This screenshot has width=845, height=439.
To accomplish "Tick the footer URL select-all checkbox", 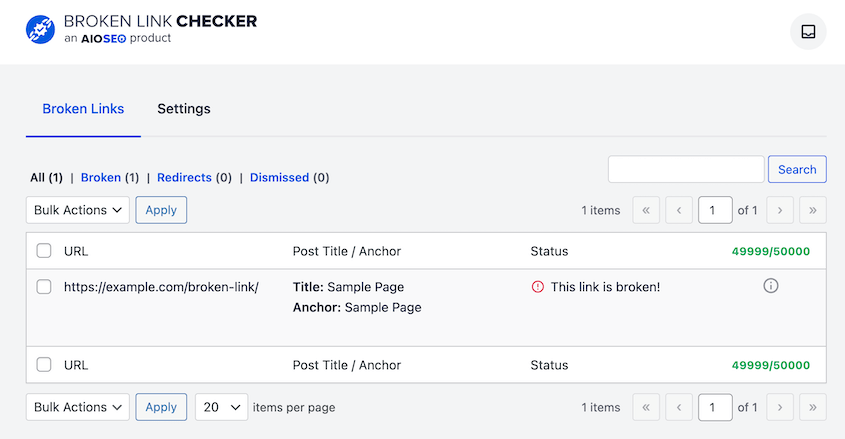I will point(44,365).
